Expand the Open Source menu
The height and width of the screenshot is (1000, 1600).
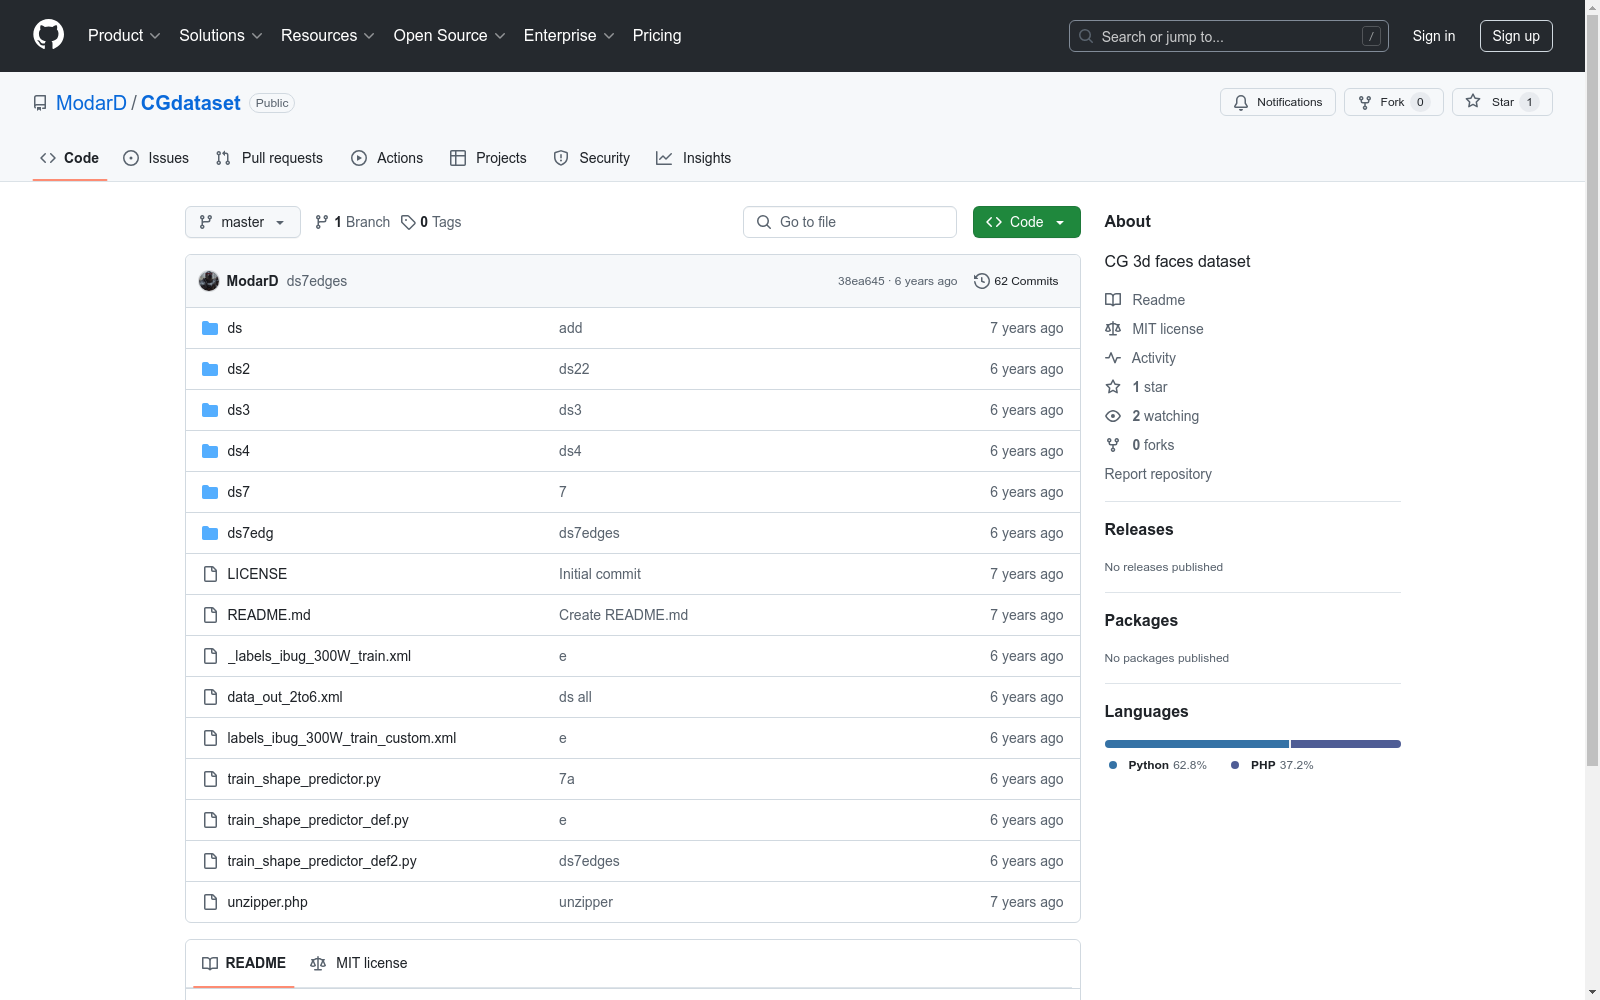pyautogui.click(x=450, y=36)
